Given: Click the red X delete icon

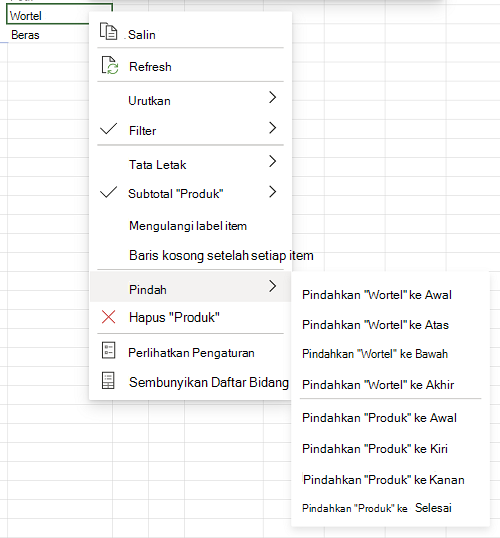Looking at the screenshot, I should [108, 317].
